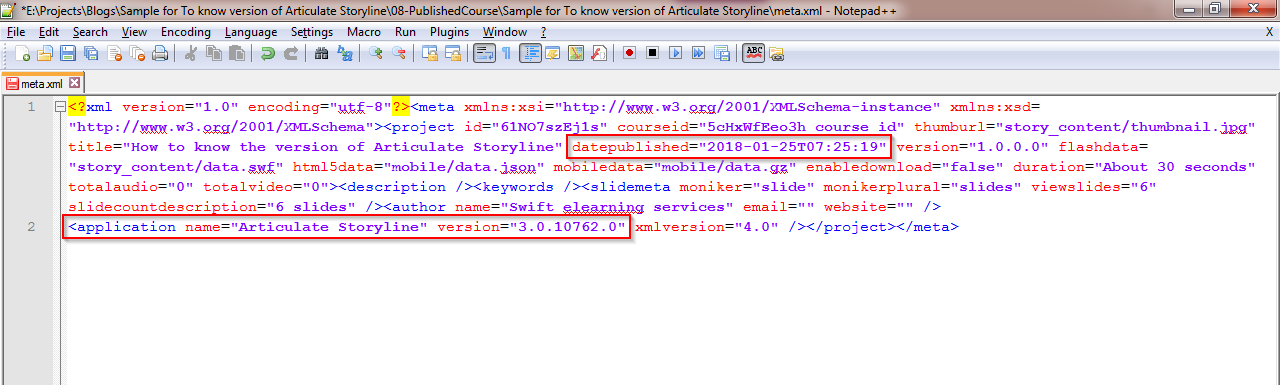Screen dimensions: 1280x385
Task: Click the Save All toolbar icon
Action: point(90,52)
